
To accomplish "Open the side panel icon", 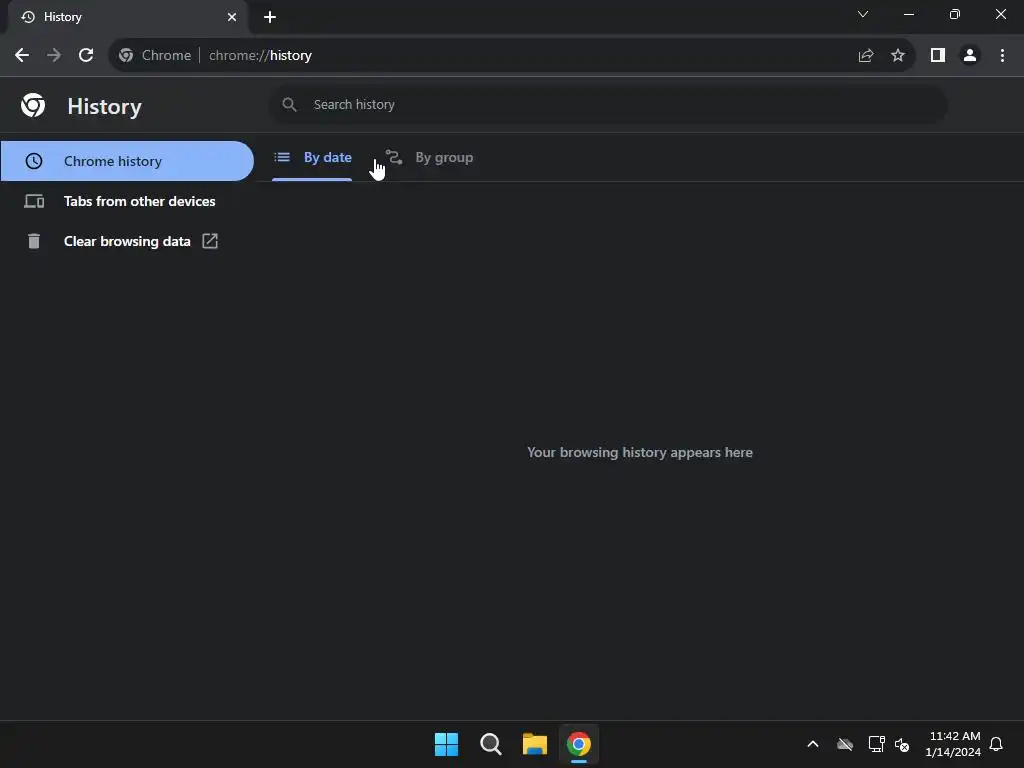I will click(x=938, y=56).
